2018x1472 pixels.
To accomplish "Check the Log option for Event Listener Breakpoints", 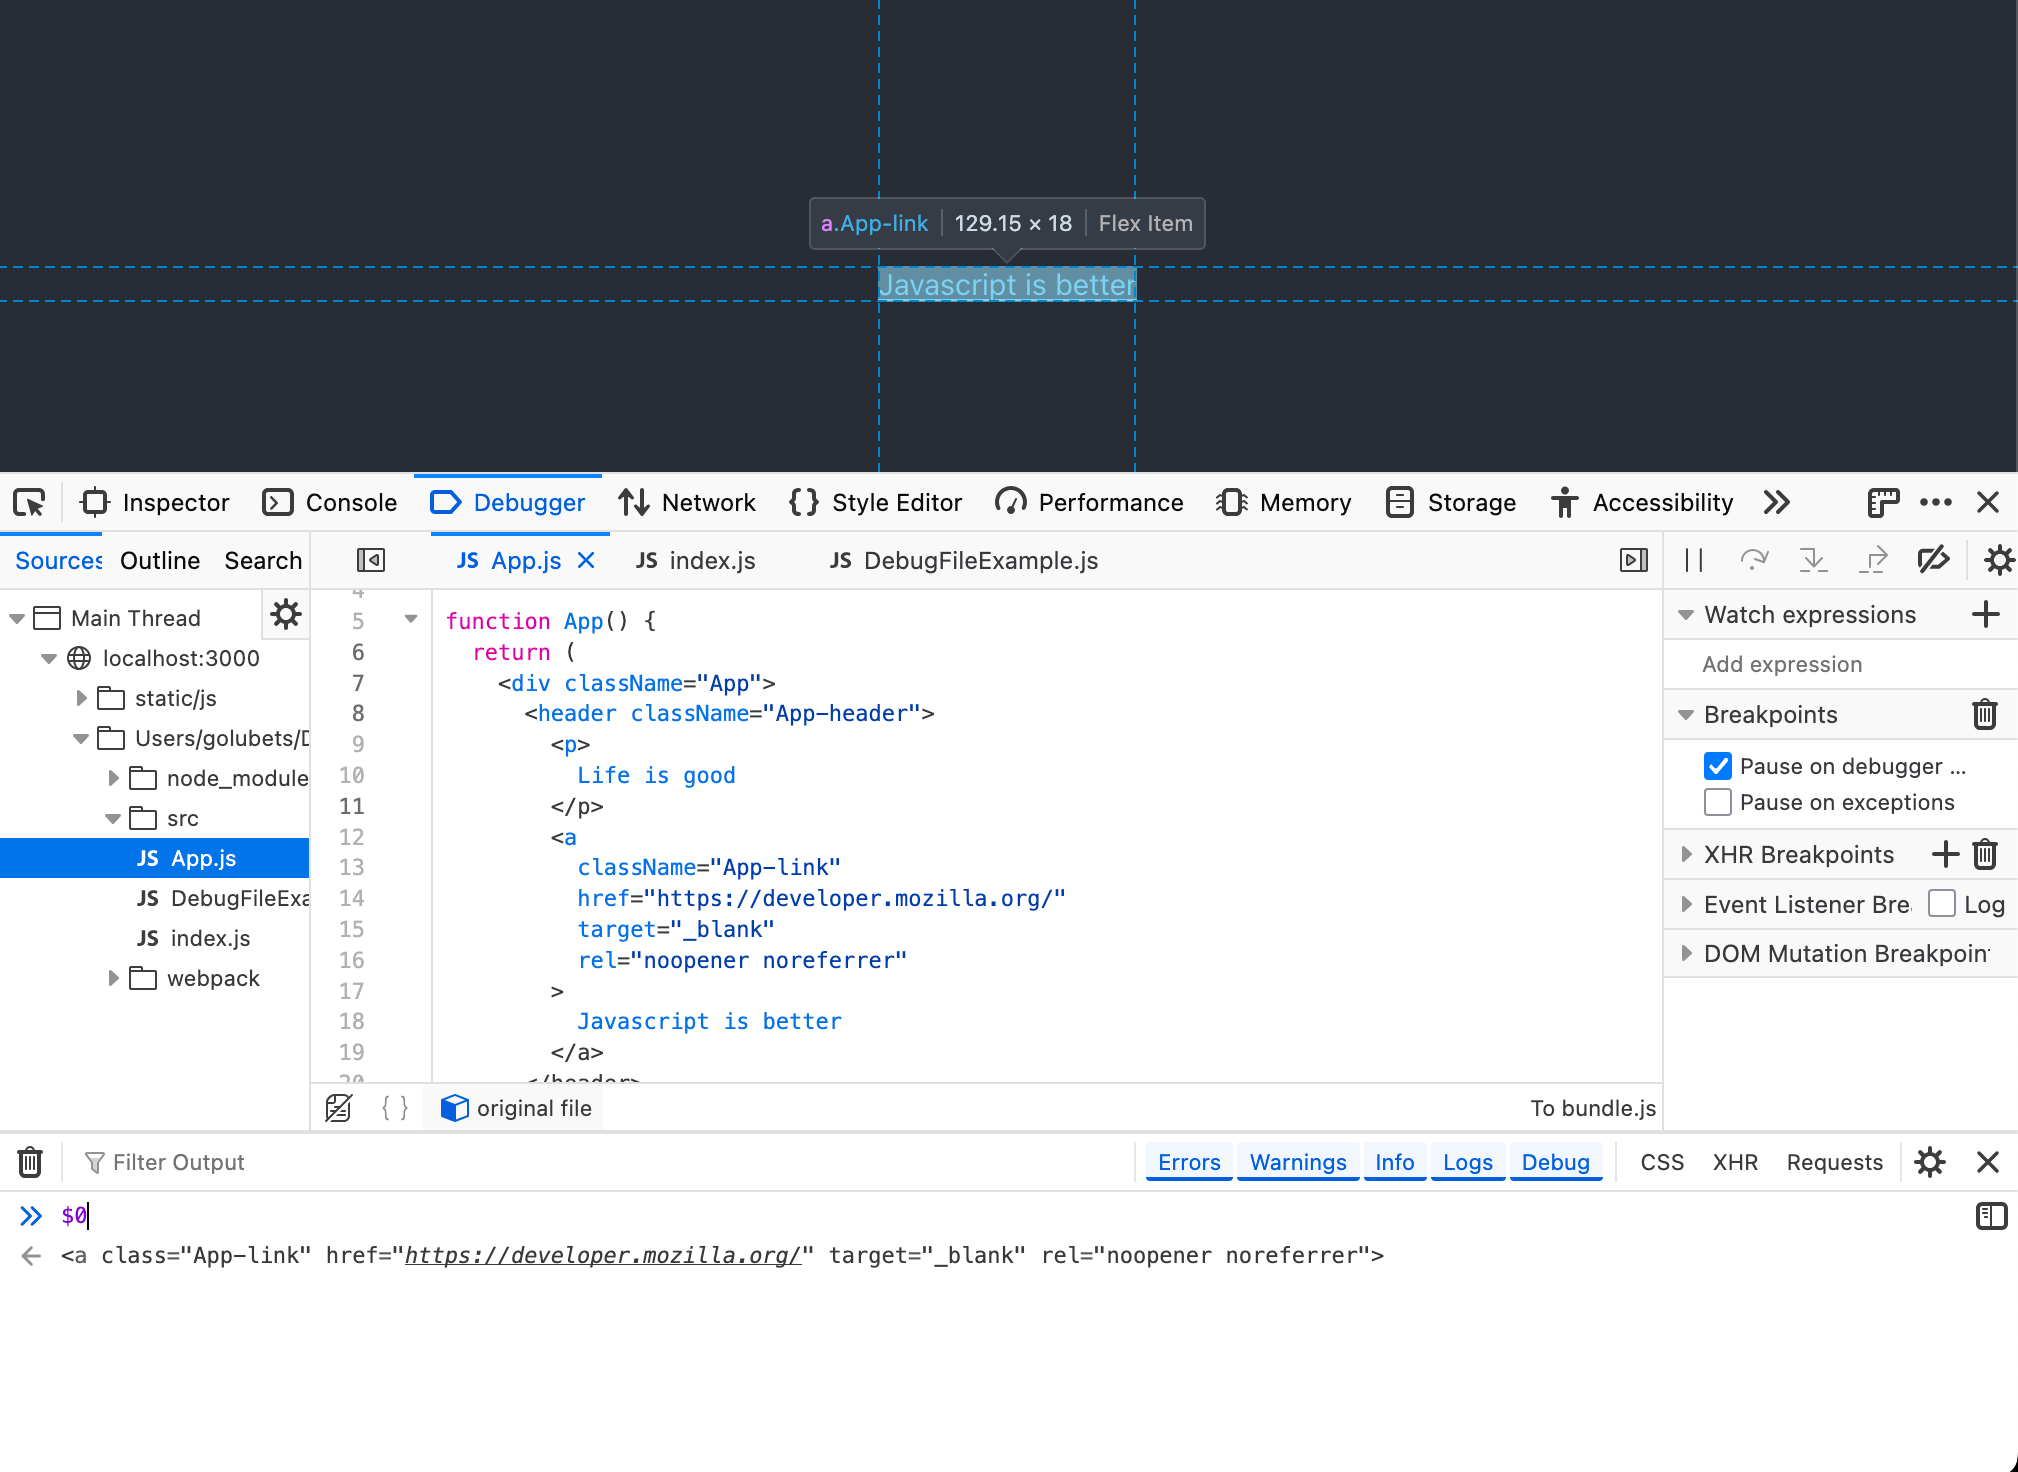I will point(1942,903).
